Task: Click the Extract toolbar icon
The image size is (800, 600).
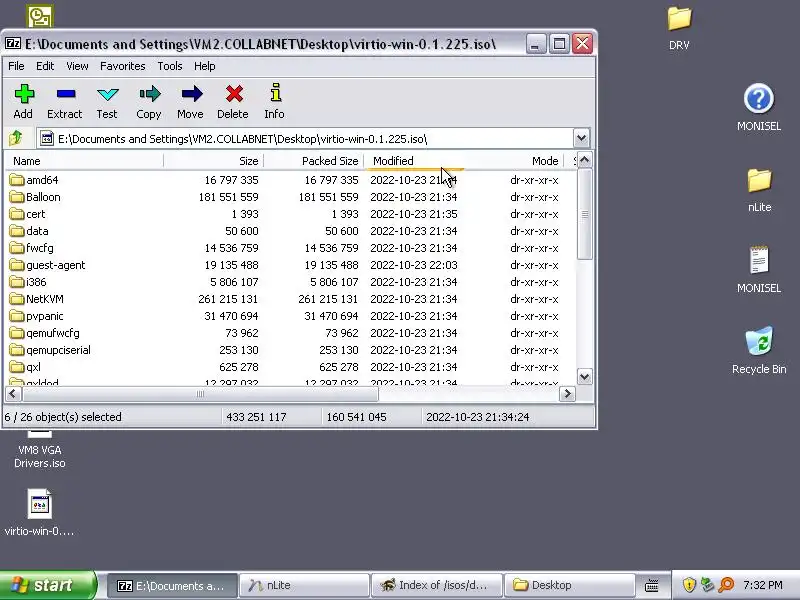Action: point(66,95)
